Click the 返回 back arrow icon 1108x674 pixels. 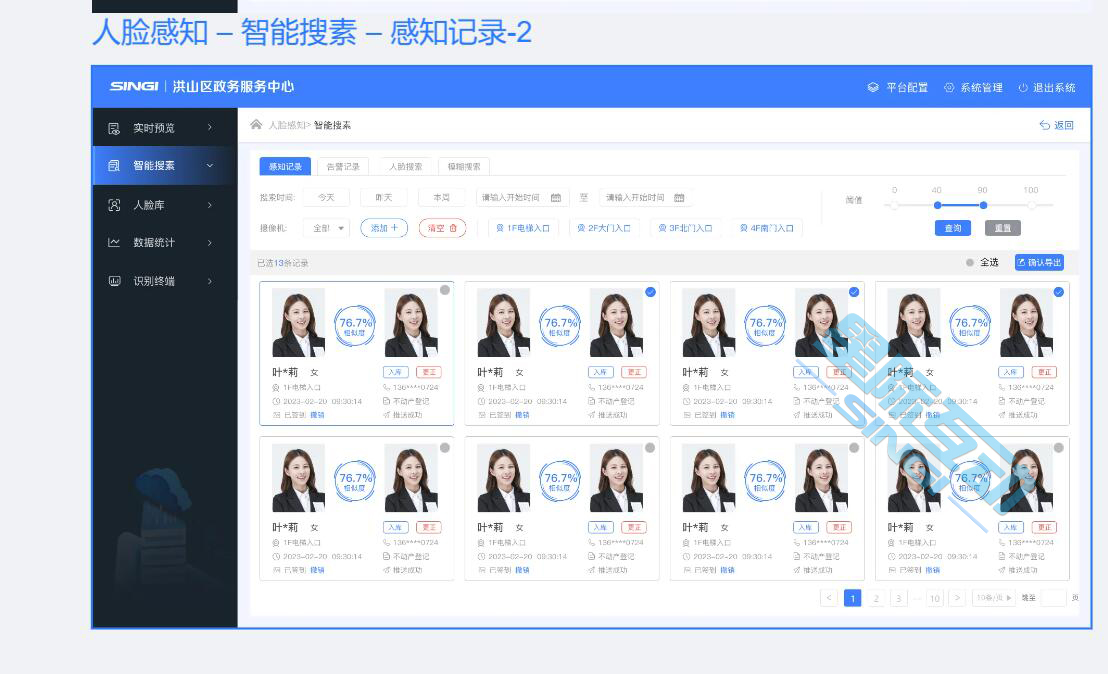[x=1044, y=125]
